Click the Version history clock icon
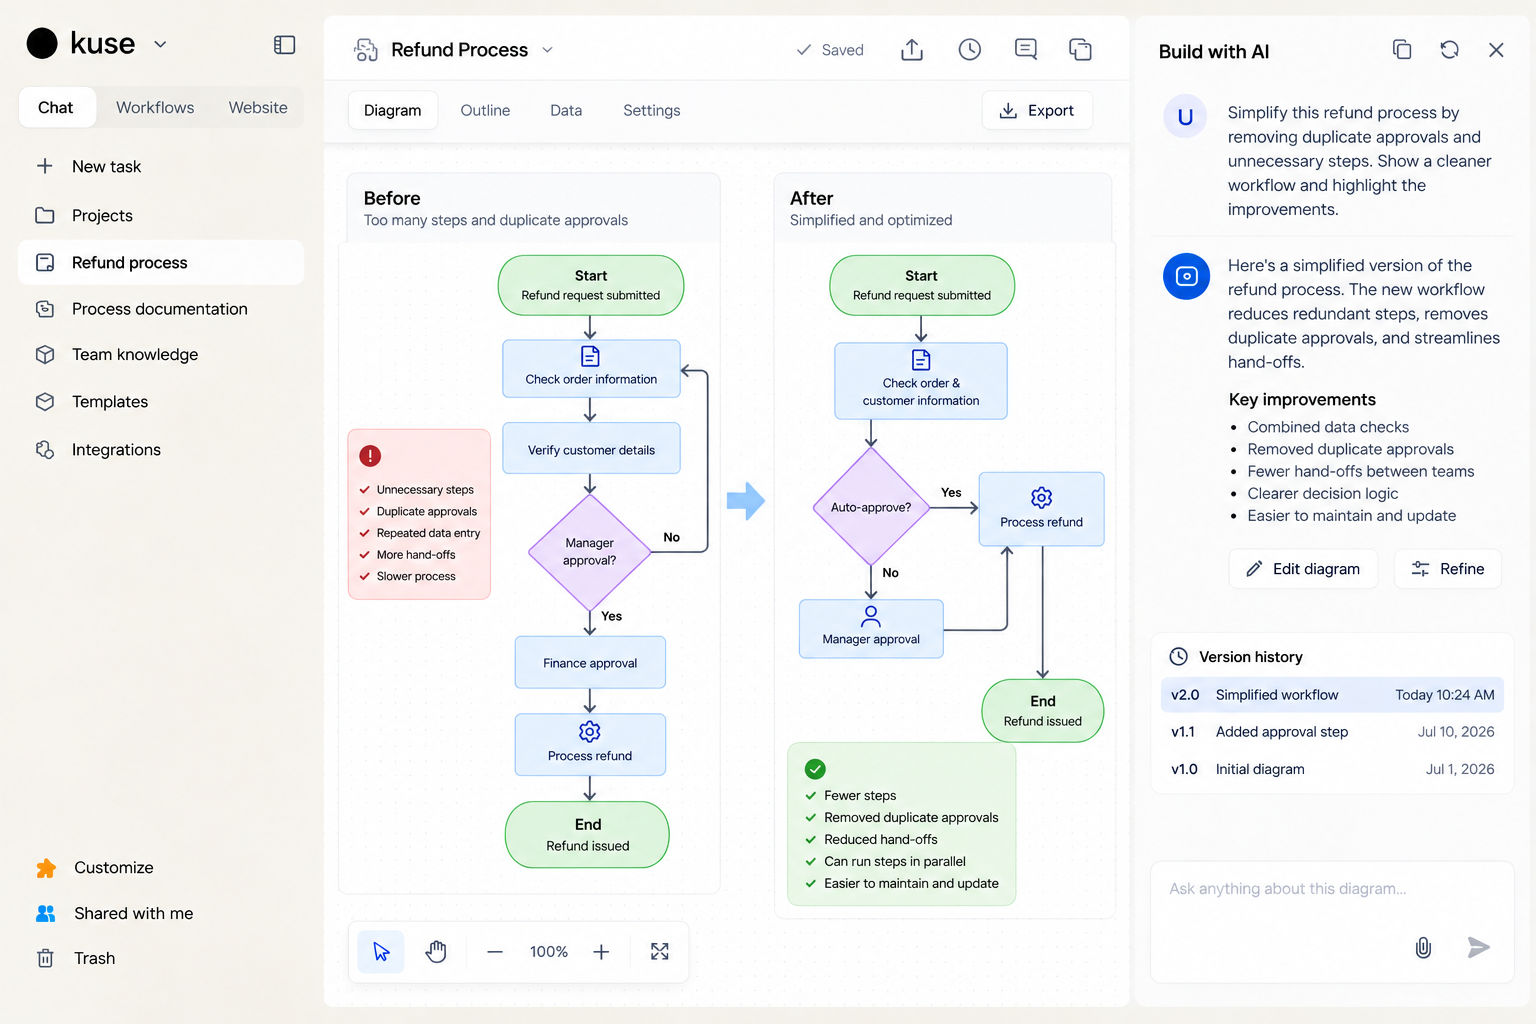The width and height of the screenshot is (1536, 1024). (1179, 657)
